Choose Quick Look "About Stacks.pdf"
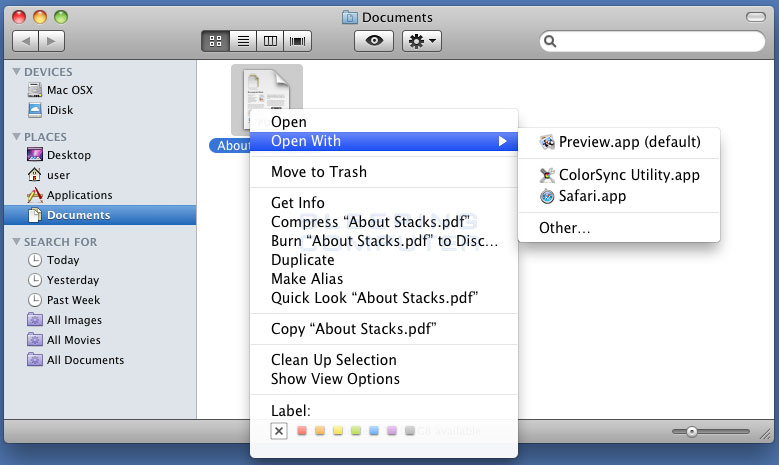 pos(384,298)
